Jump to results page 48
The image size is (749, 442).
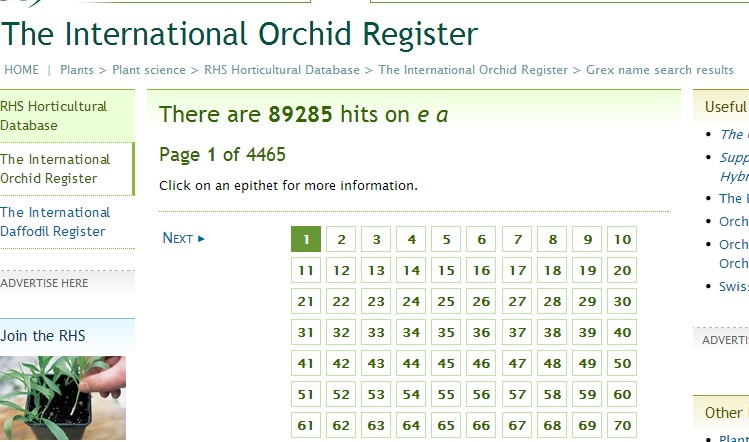click(552, 363)
